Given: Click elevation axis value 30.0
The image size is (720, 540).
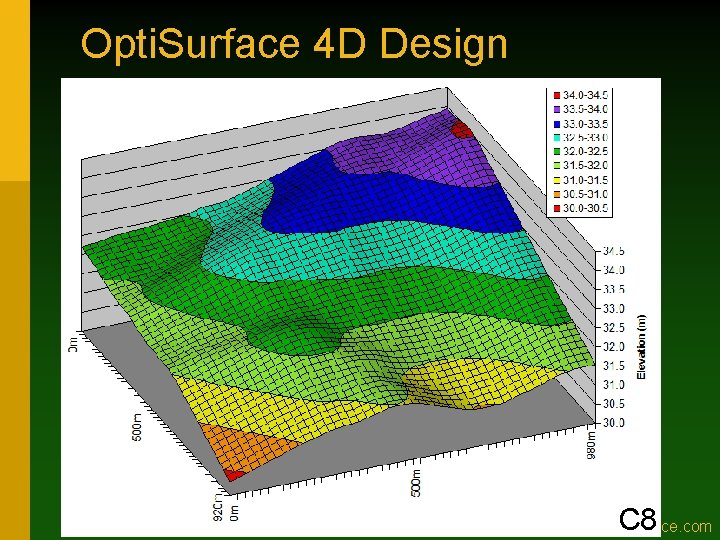Looking at the screenshot, I should point(613,422).
